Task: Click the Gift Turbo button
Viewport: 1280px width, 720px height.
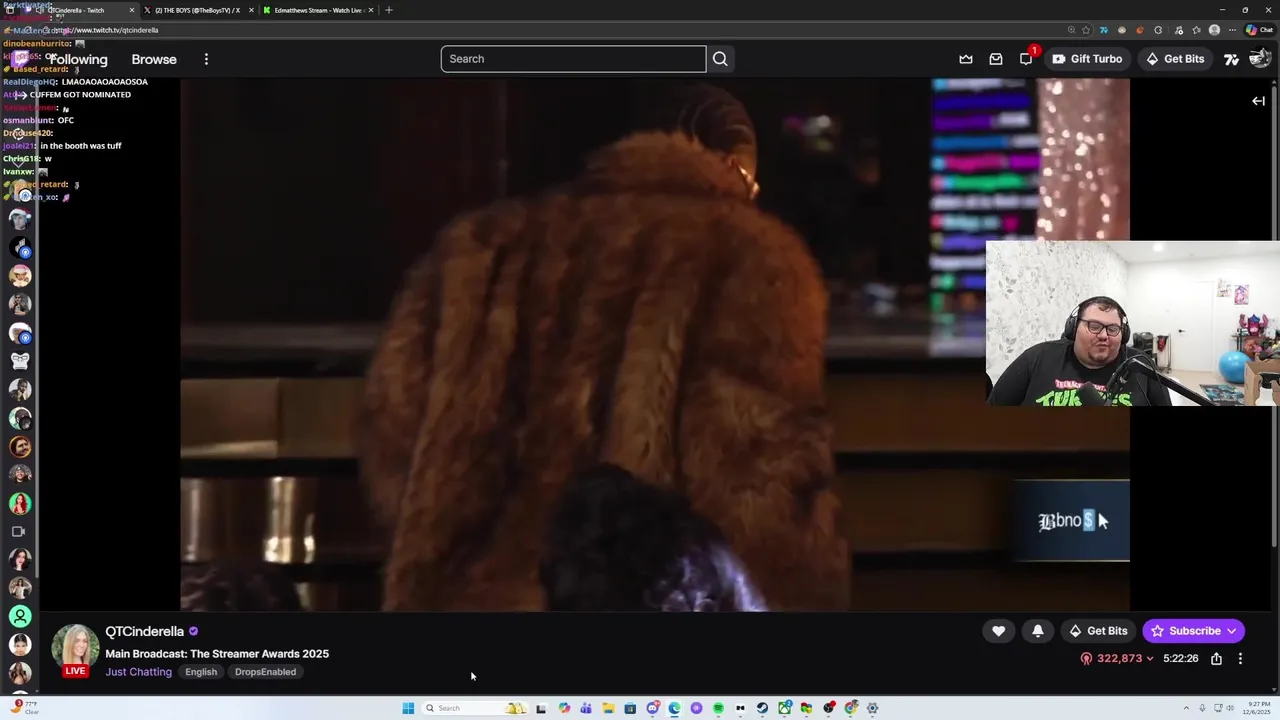Action: pos(1087,59)
